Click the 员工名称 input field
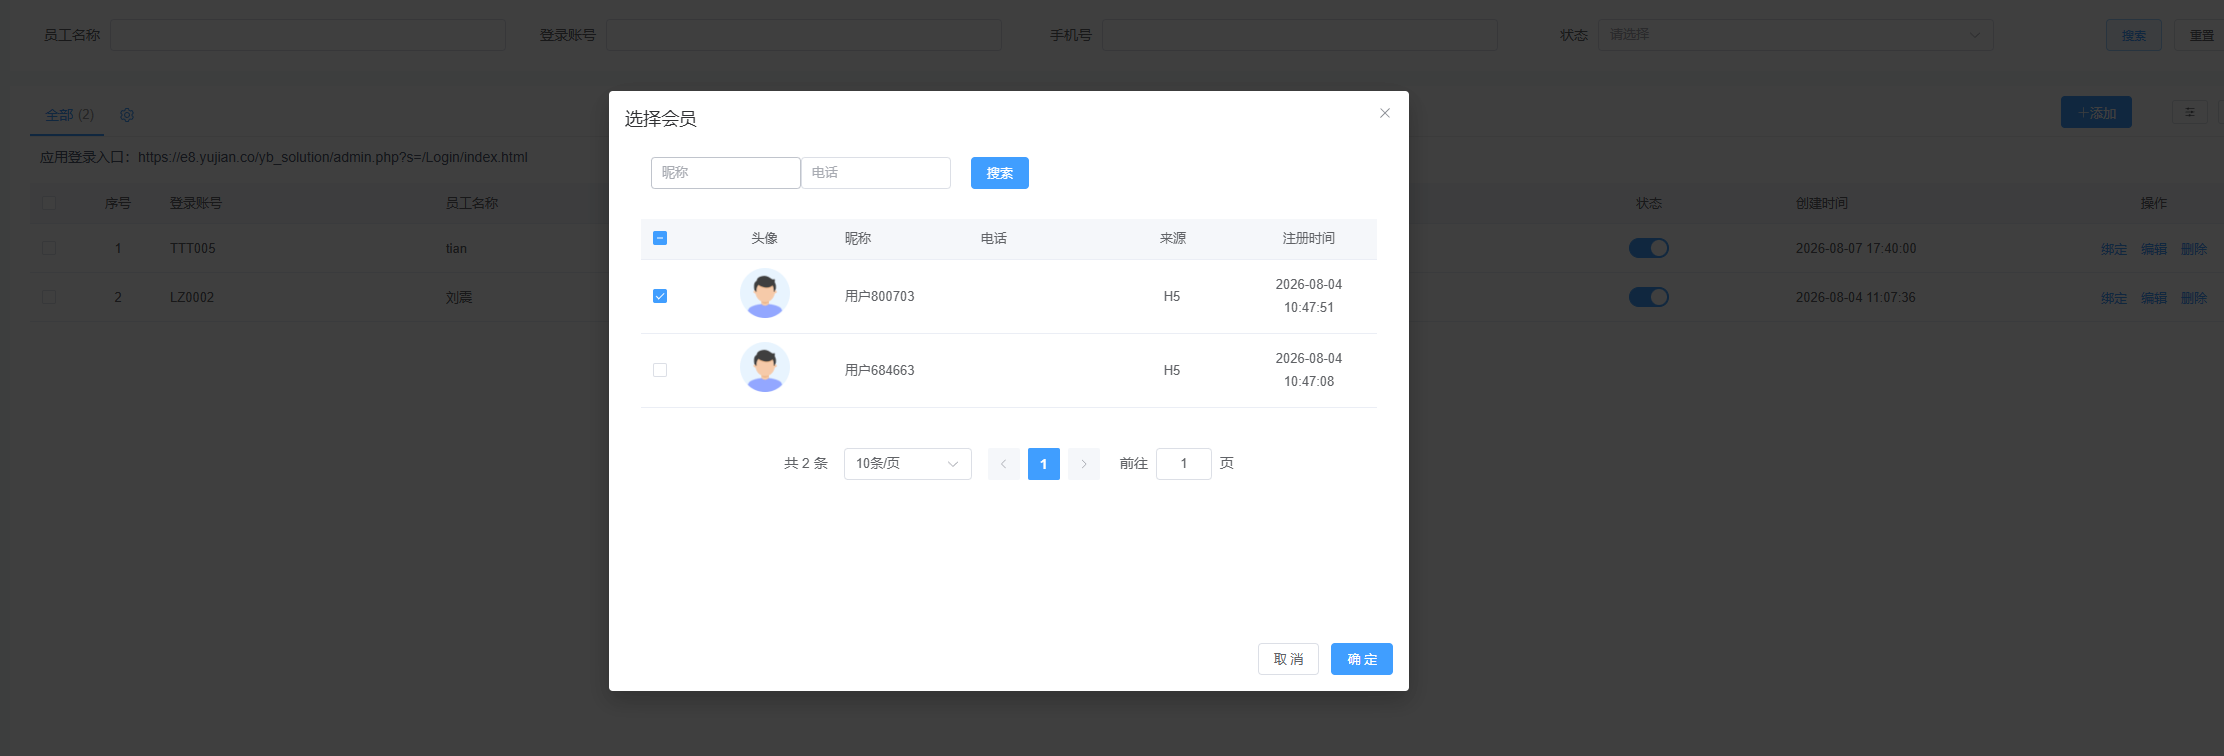The image size is (2224, 756). click(x=308, y=35)
